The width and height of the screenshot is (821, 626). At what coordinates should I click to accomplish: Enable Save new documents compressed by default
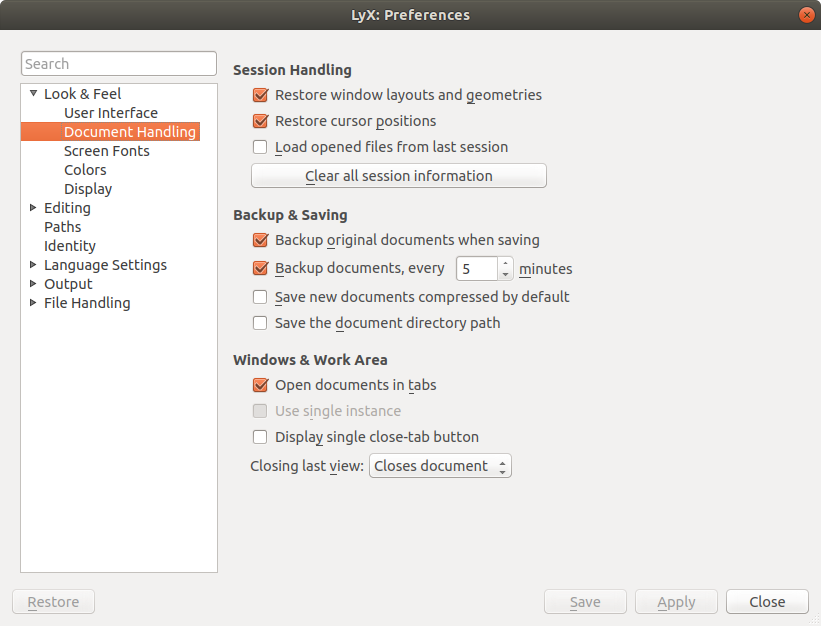pos(260,297)
